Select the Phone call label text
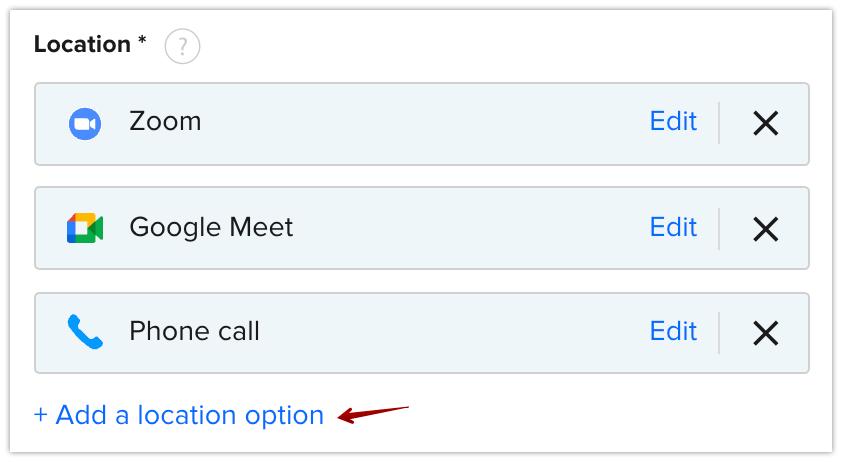The image size is (842, 462). coord(194,331)
